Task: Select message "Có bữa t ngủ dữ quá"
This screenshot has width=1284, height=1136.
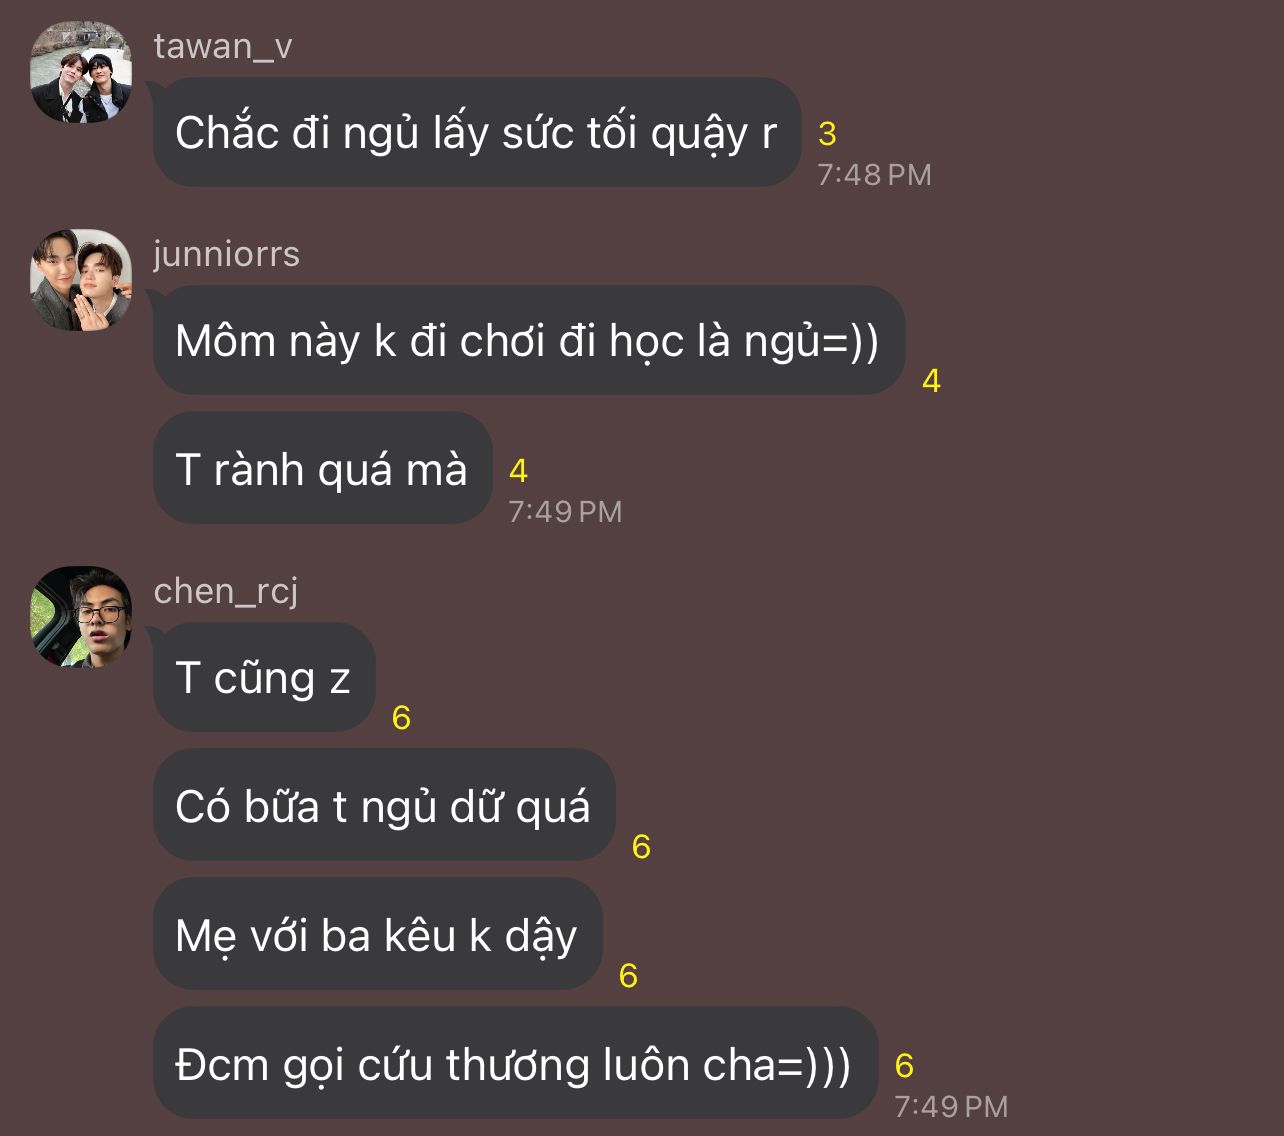Action: pyautogui.click(x=383, y=806)
